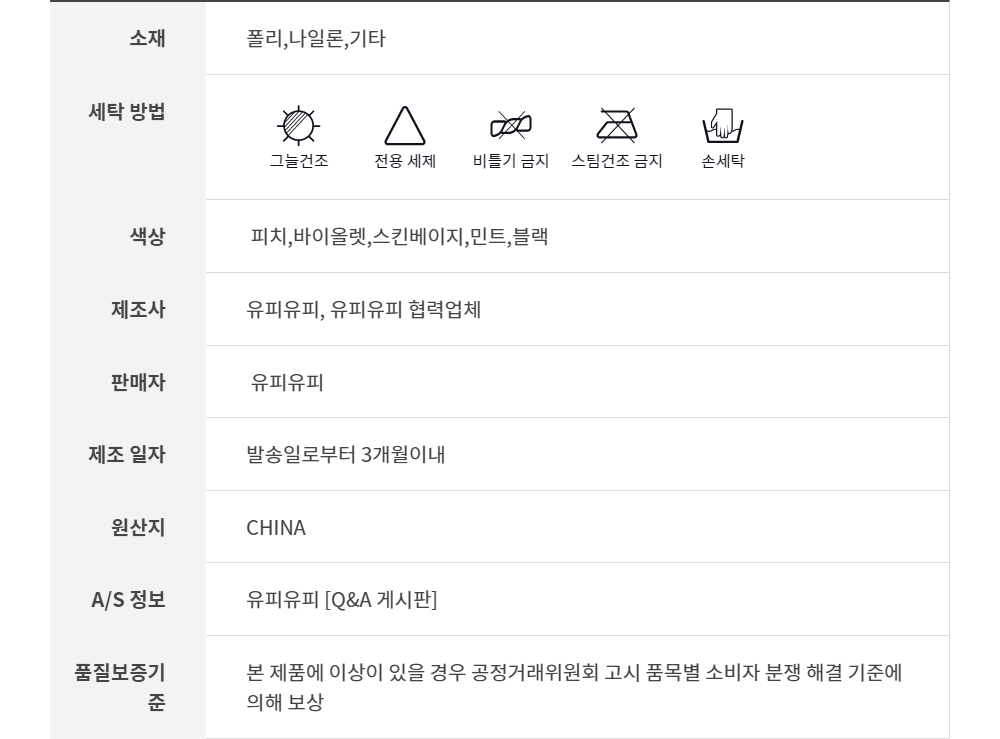Click the 손세탁 caption text
Screen dimensions: 1000x739
[x=723, y=161]
